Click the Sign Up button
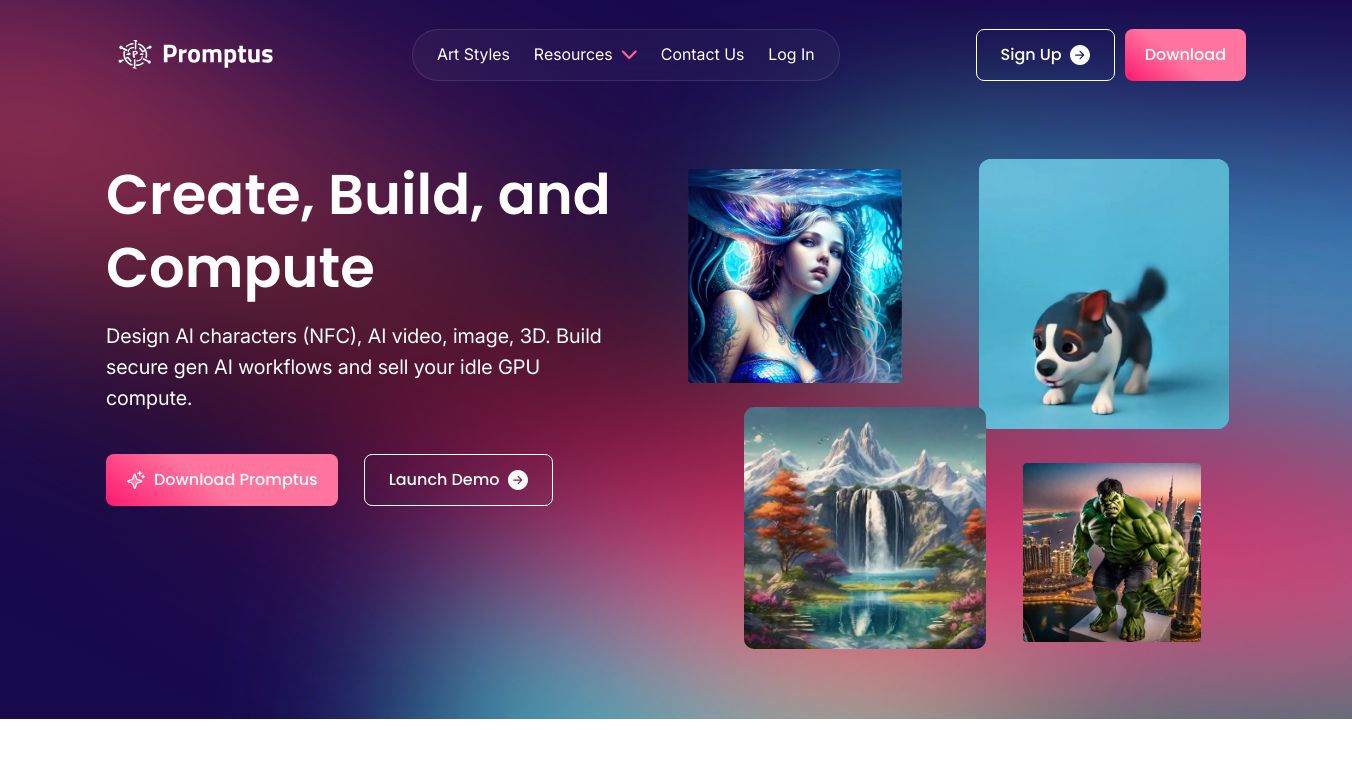The height and width of the screenshot is (760, 1352). (x=1045, y=55)
